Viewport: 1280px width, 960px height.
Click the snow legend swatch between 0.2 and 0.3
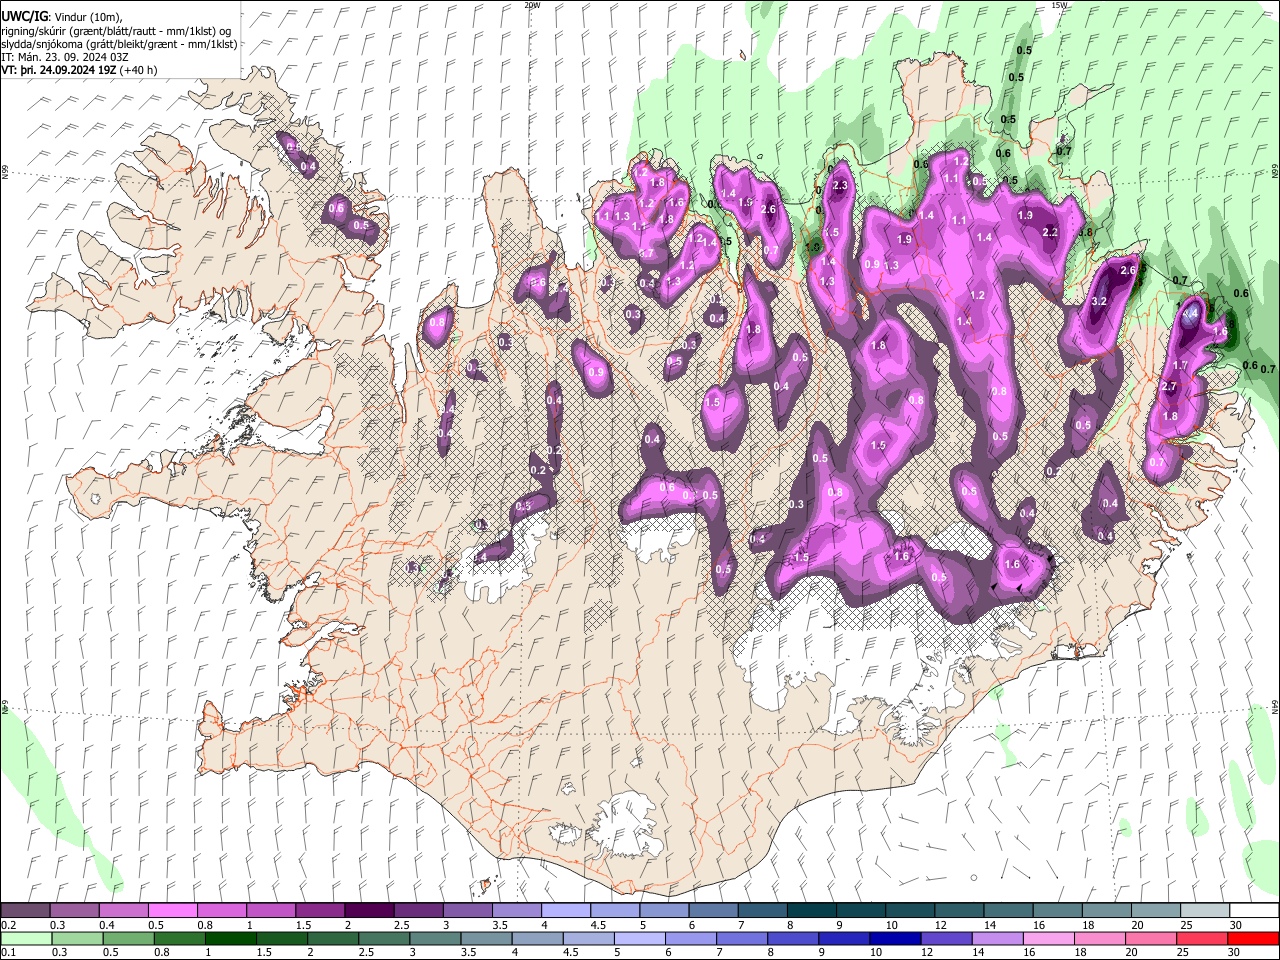pyautogui.click(x=26, y=910)
